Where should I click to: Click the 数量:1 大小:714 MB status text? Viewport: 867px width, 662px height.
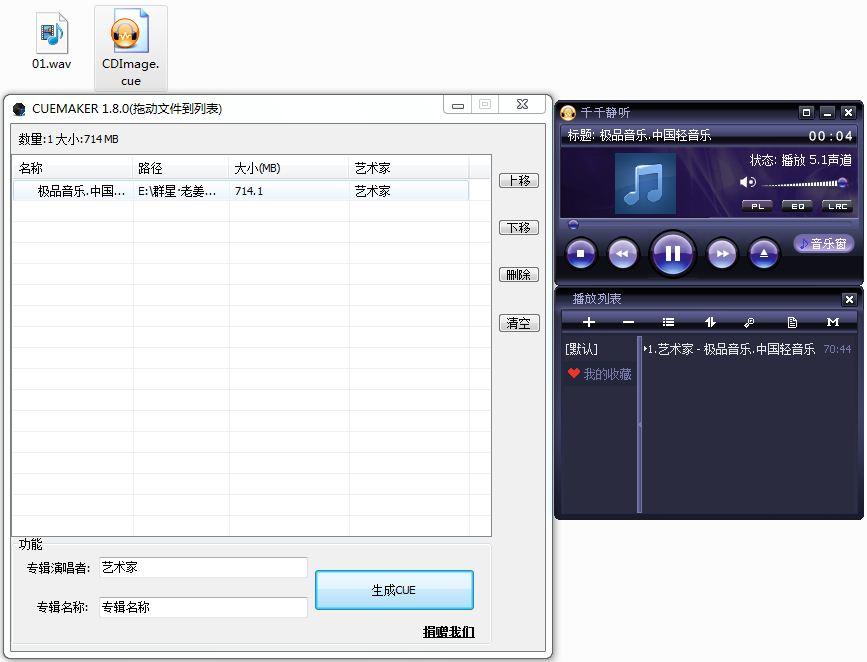click(x=69, y=139)
